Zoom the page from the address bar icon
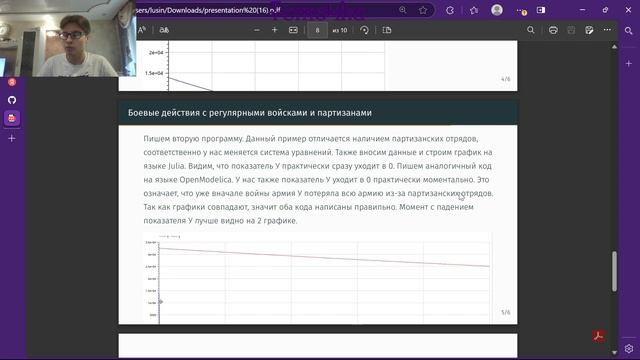Image resolution: width=640 pixels, height=360 pixels. [403, 10]
